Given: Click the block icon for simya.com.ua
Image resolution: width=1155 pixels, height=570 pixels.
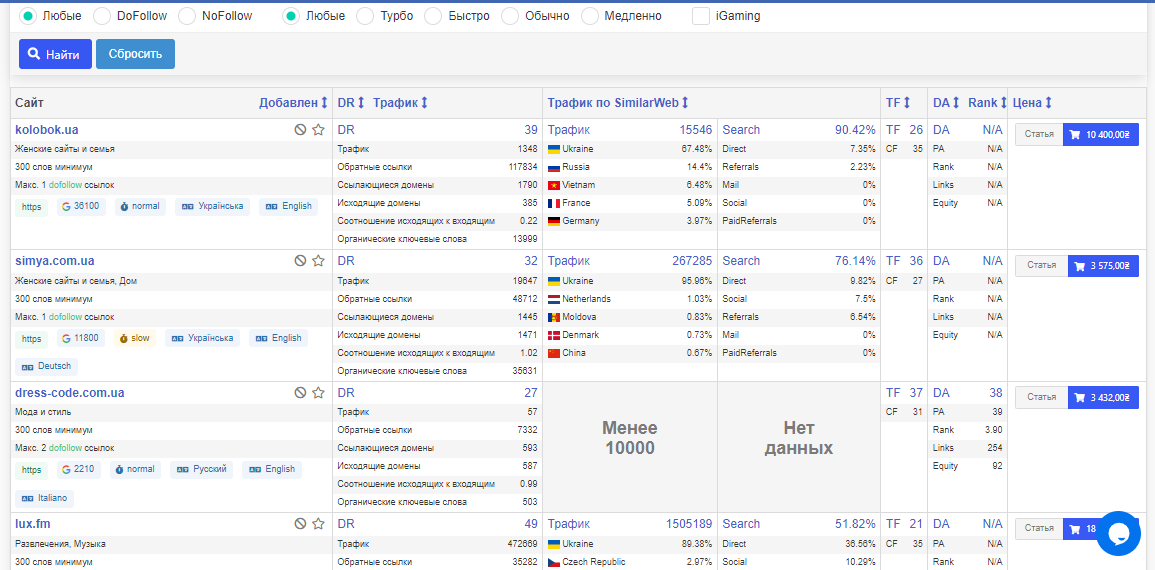Looking at the screenshot, I should (x=300, y=261).
